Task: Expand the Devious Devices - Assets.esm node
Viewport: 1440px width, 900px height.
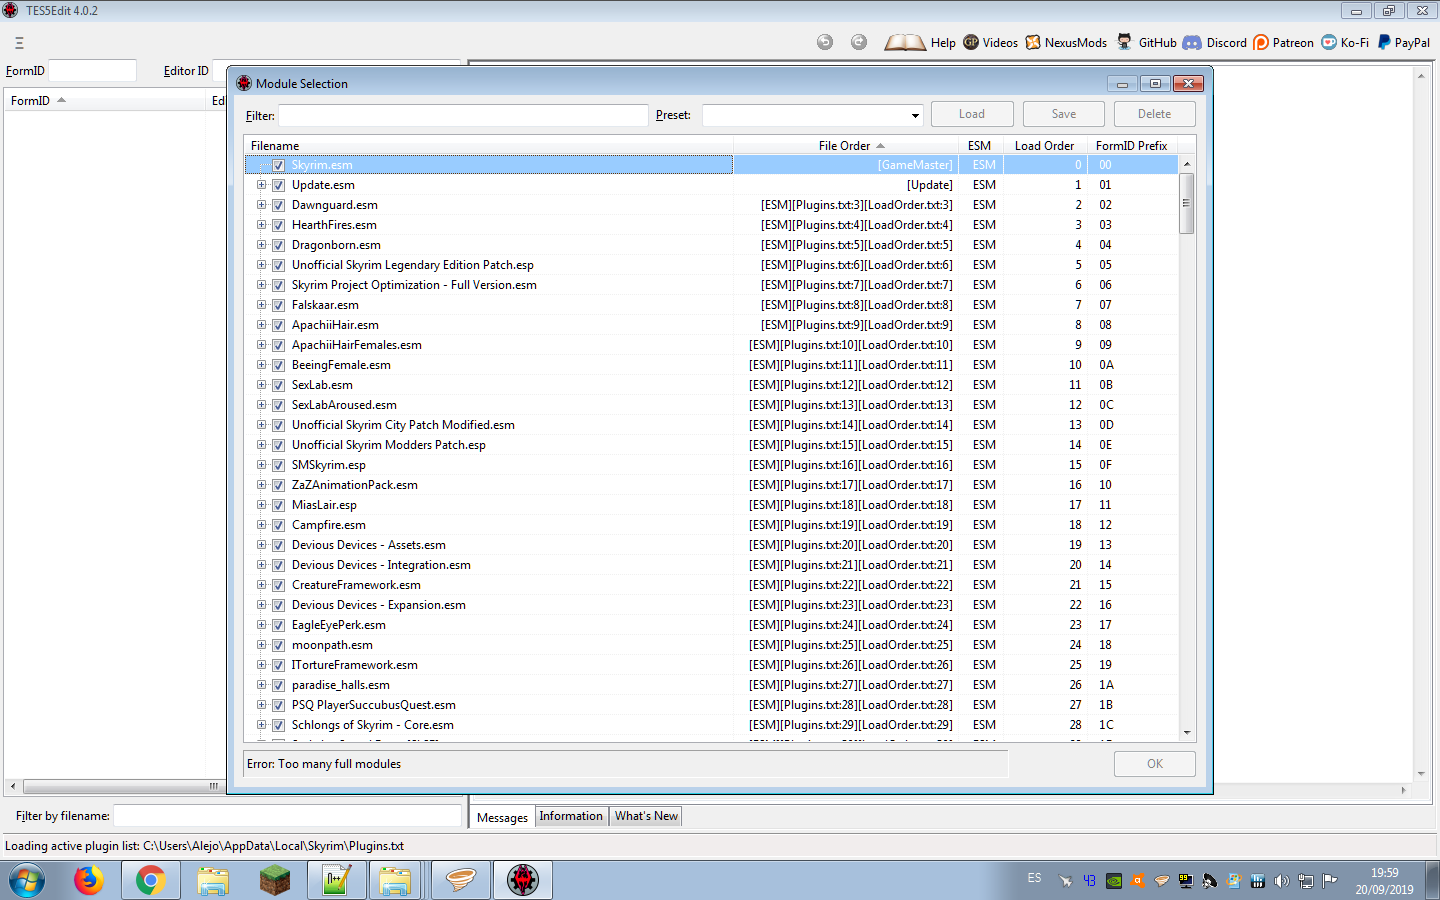Action: [261, 545]
